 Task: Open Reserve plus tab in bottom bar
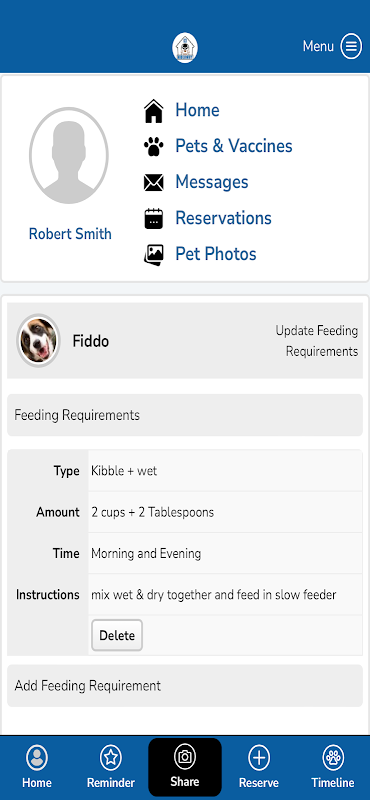(x=259, y=767)
